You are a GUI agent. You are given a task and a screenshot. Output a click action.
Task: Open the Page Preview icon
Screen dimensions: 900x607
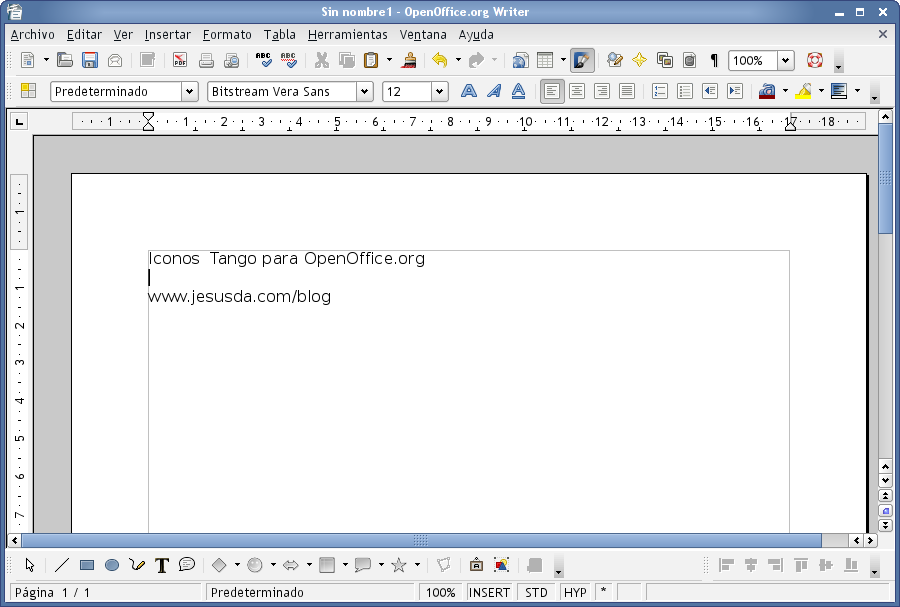click(x=231, y=60)
